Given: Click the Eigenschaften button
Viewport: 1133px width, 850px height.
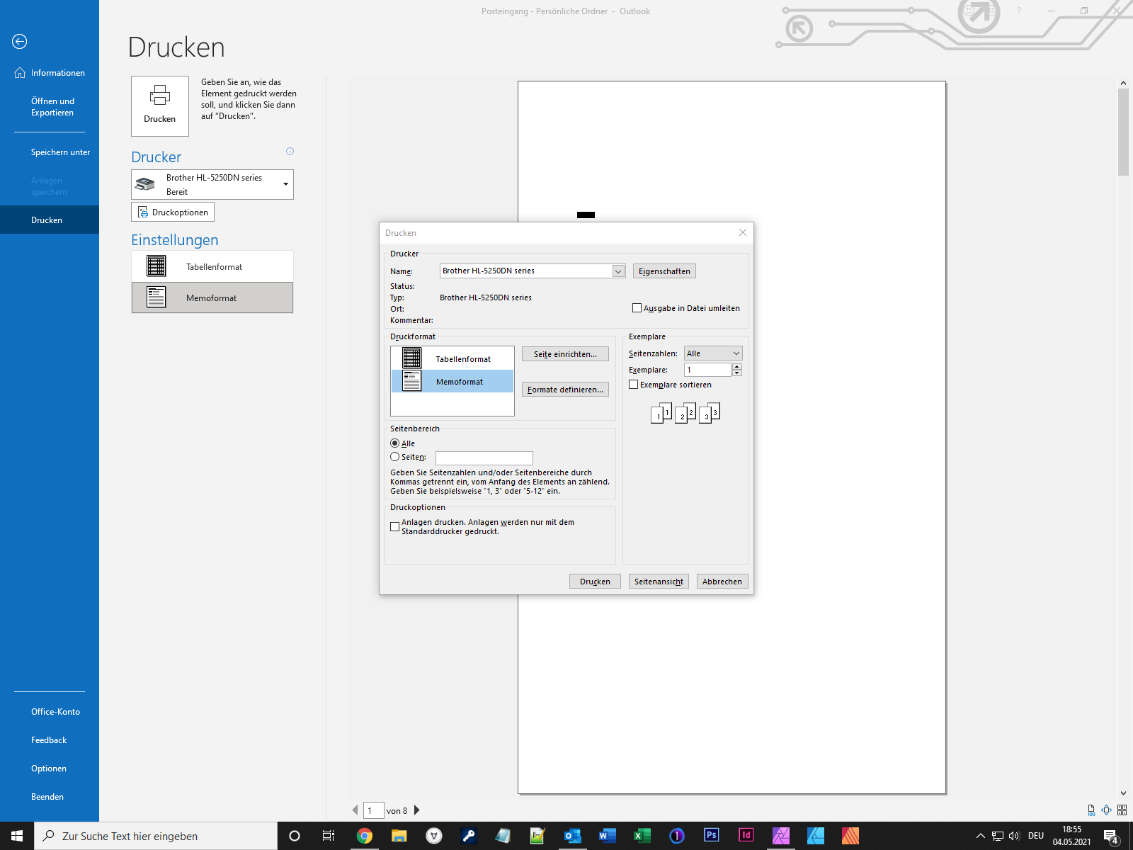Looking at the screenshot, I should pos(663,271).
